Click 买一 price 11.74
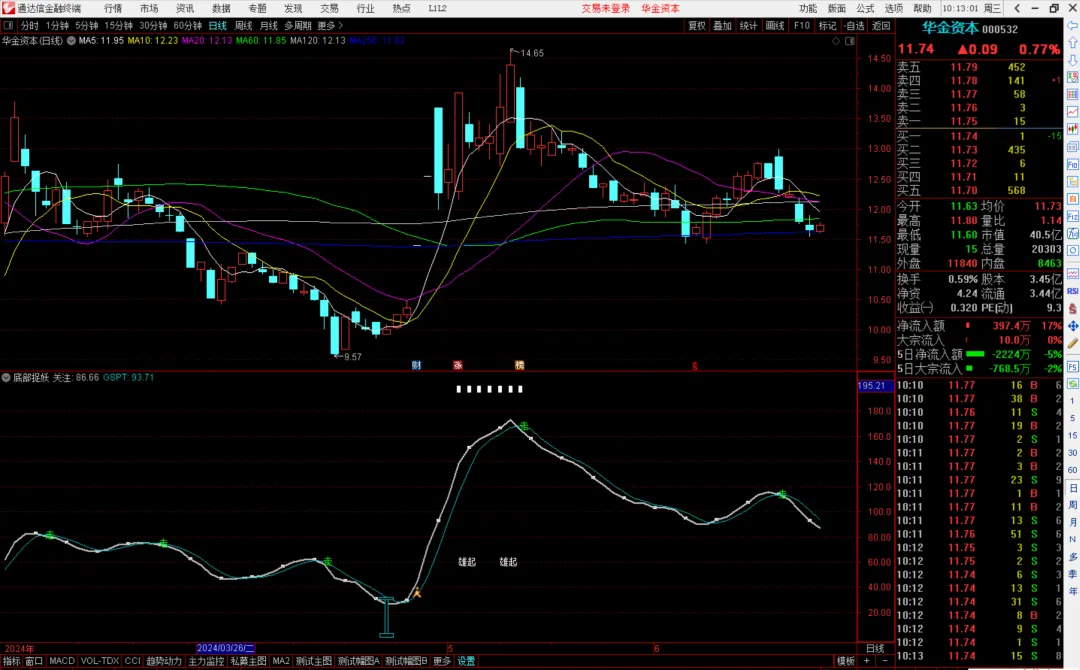The image size is (1080, 670). tap(964, 136)
